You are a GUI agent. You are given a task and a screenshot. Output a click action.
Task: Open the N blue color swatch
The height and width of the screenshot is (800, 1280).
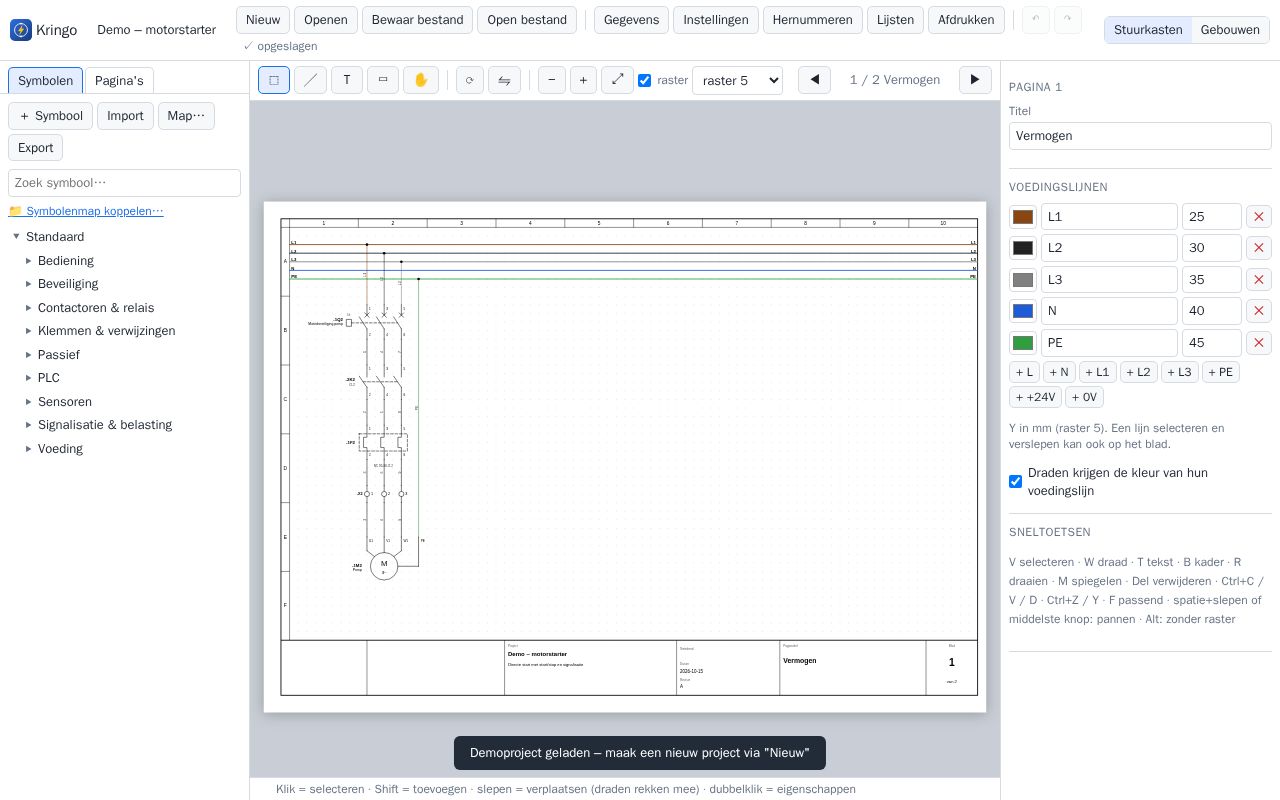1023,311
